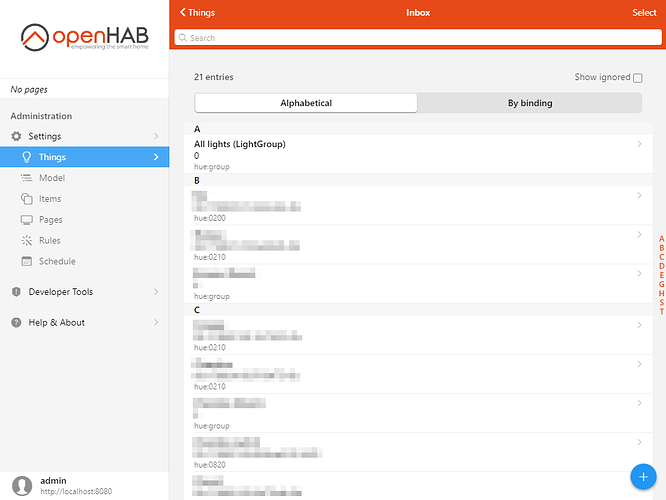Switch to the By binding tab

click(x=529, y=103)
